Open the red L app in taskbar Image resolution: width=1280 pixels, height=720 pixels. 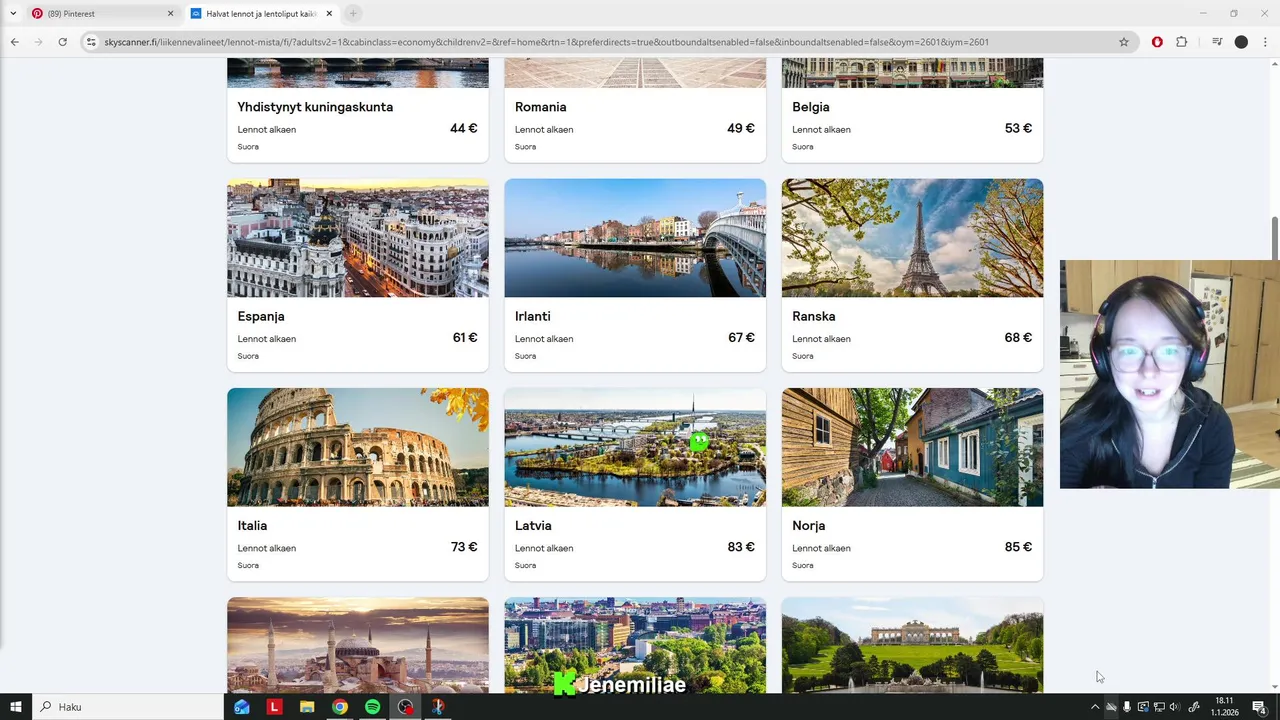(x=274, y=707)
